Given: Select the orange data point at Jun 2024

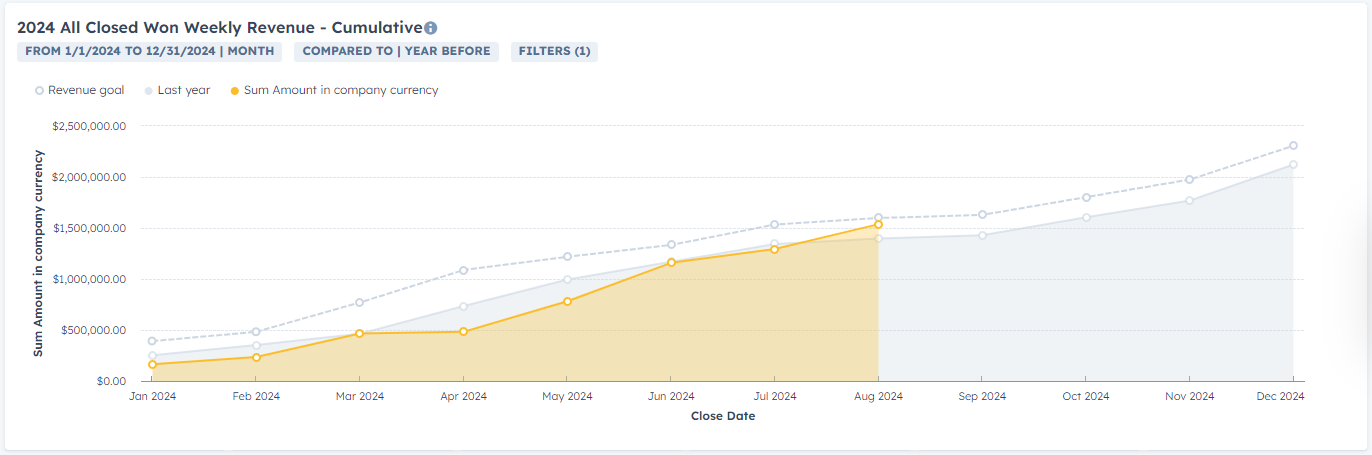Looking at the screenshot, I should point(671,262).
